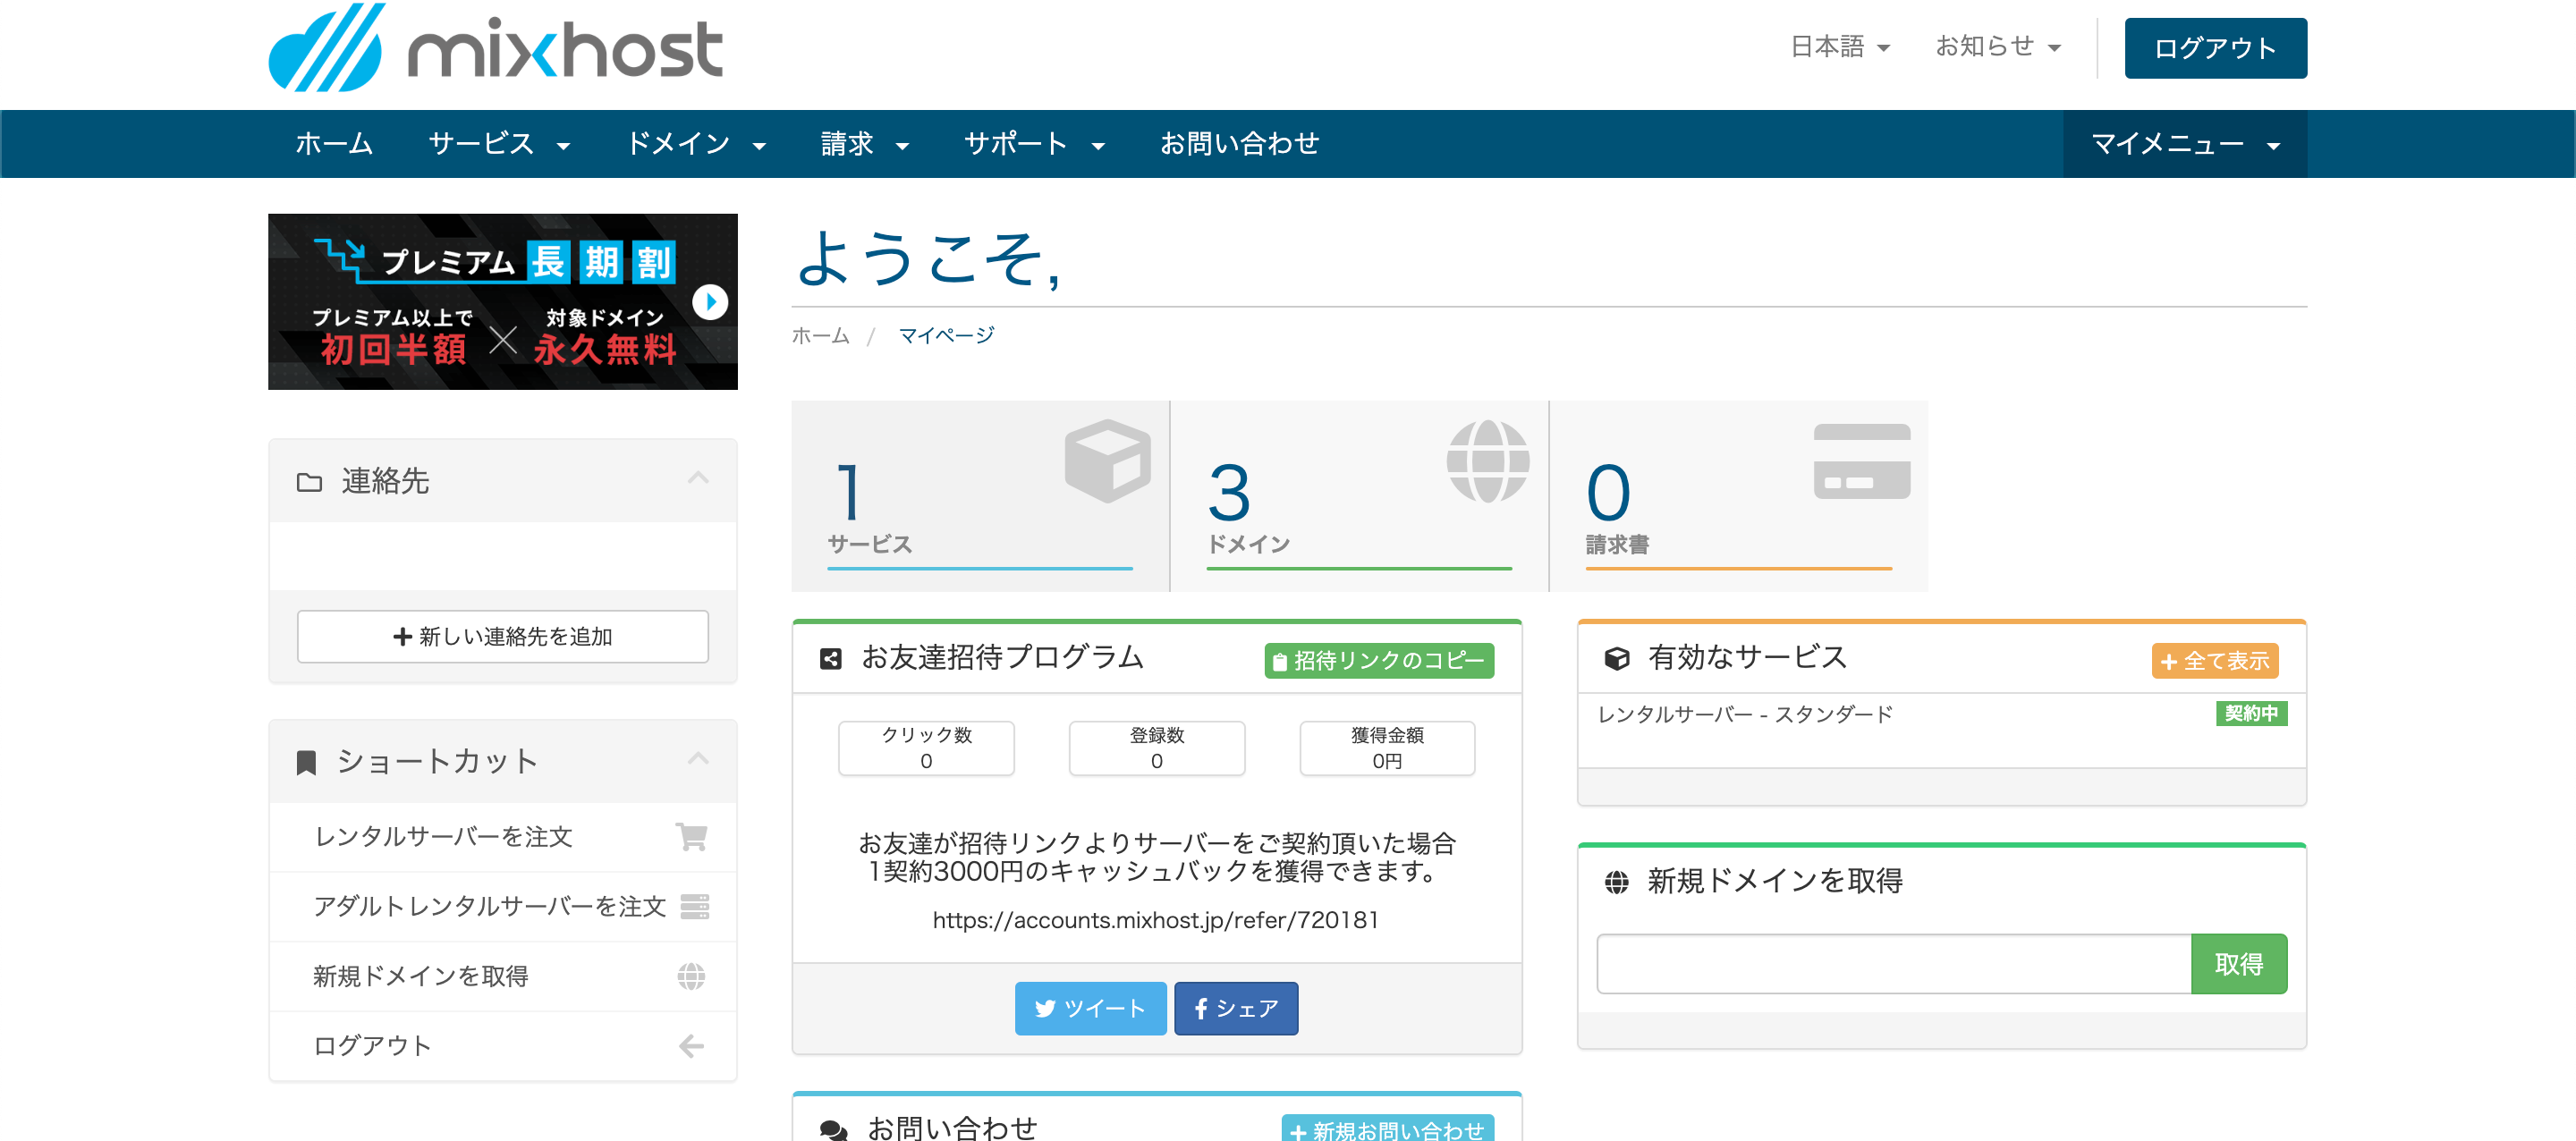Click the credit card icon in the invoices tile
The width and height of the screenshot is (2576, 1141).
coord(1861,461)
